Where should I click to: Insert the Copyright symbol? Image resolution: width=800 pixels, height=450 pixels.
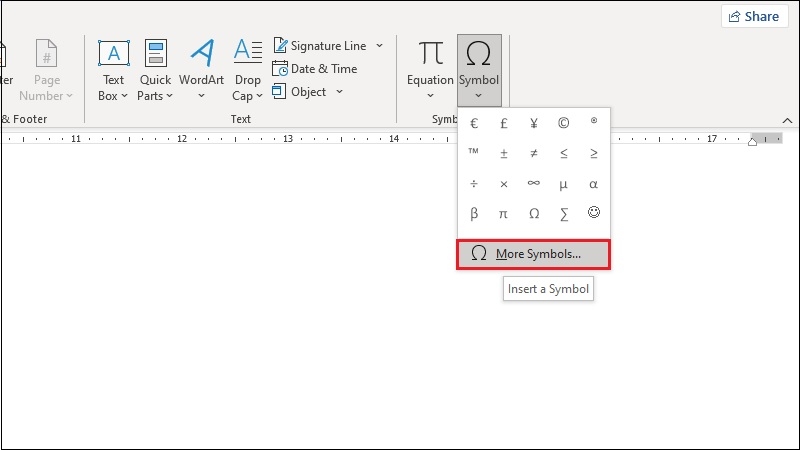(x=563, y=123)
